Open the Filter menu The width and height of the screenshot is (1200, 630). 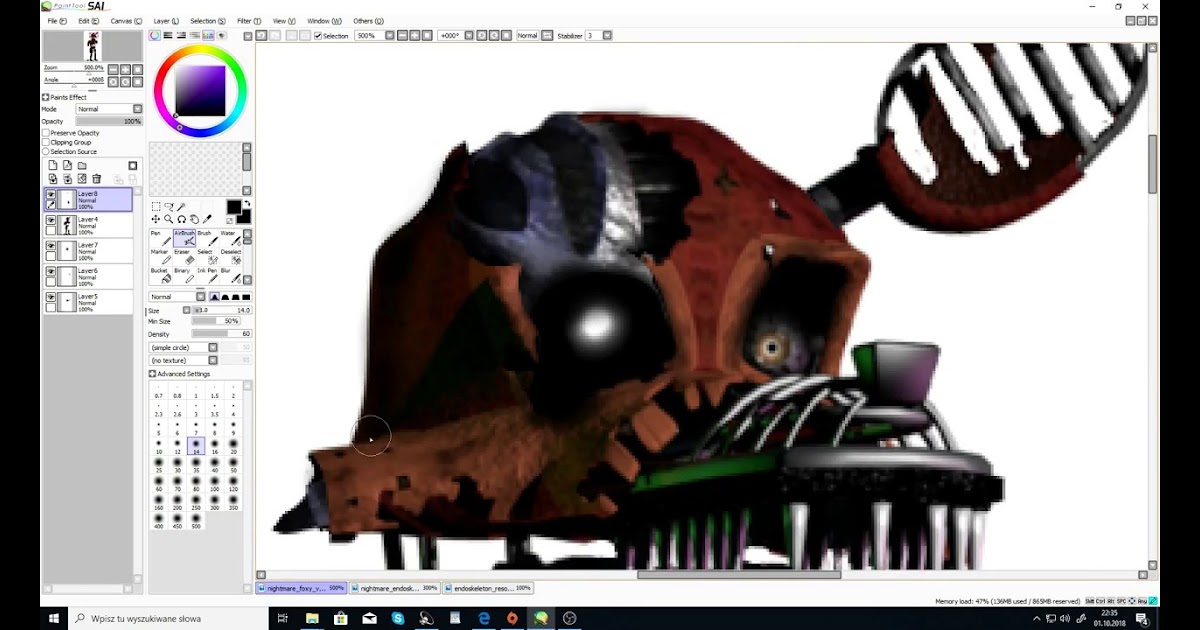pyautogui.click(x=250, y=21)
